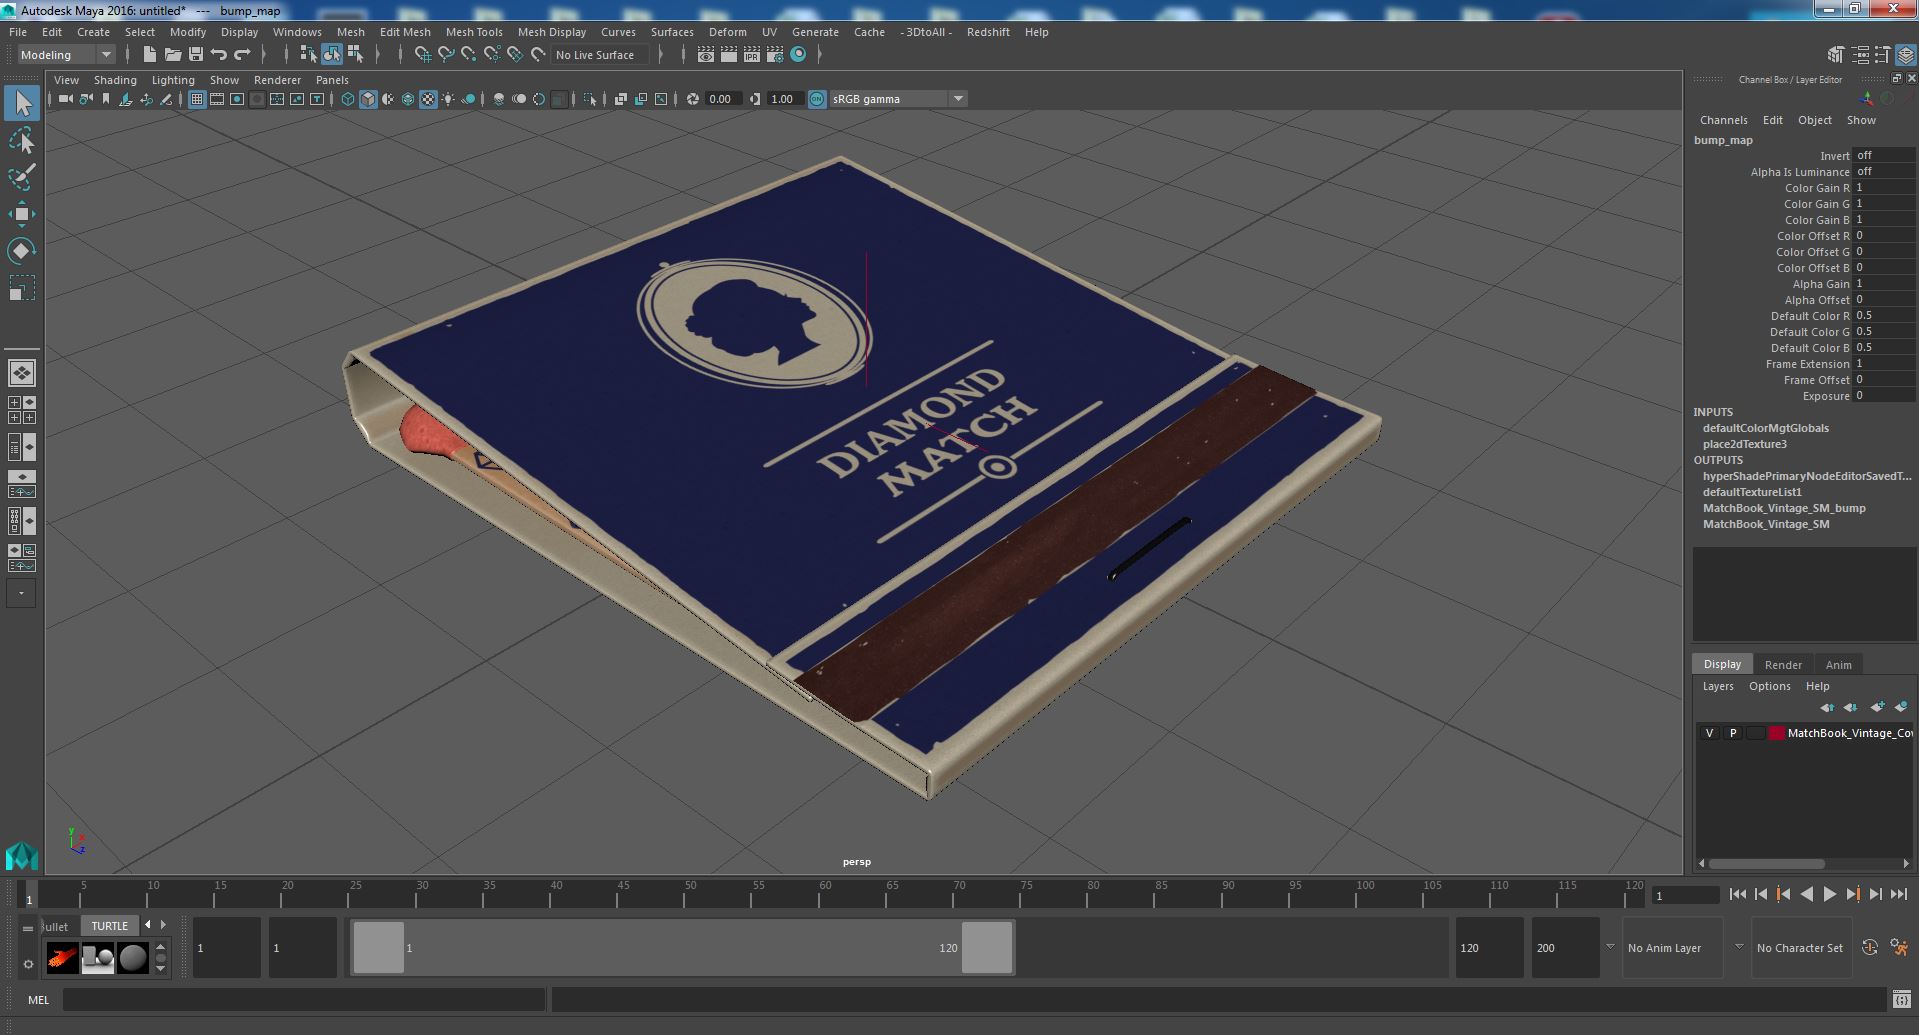Select MatchBook_Vintage_SM_bump output node
The image size is (1919, 1035).
[1784, 508]
